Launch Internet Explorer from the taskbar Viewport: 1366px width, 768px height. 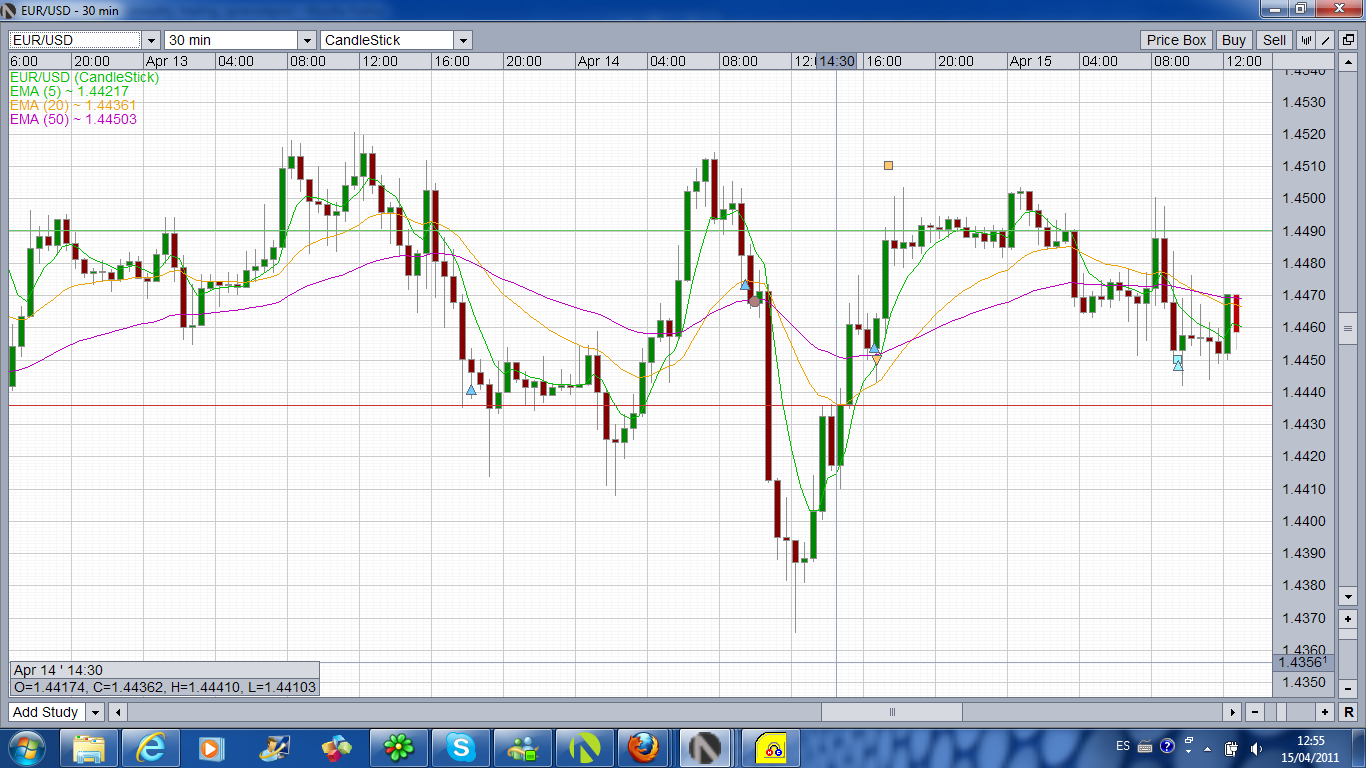151,747
